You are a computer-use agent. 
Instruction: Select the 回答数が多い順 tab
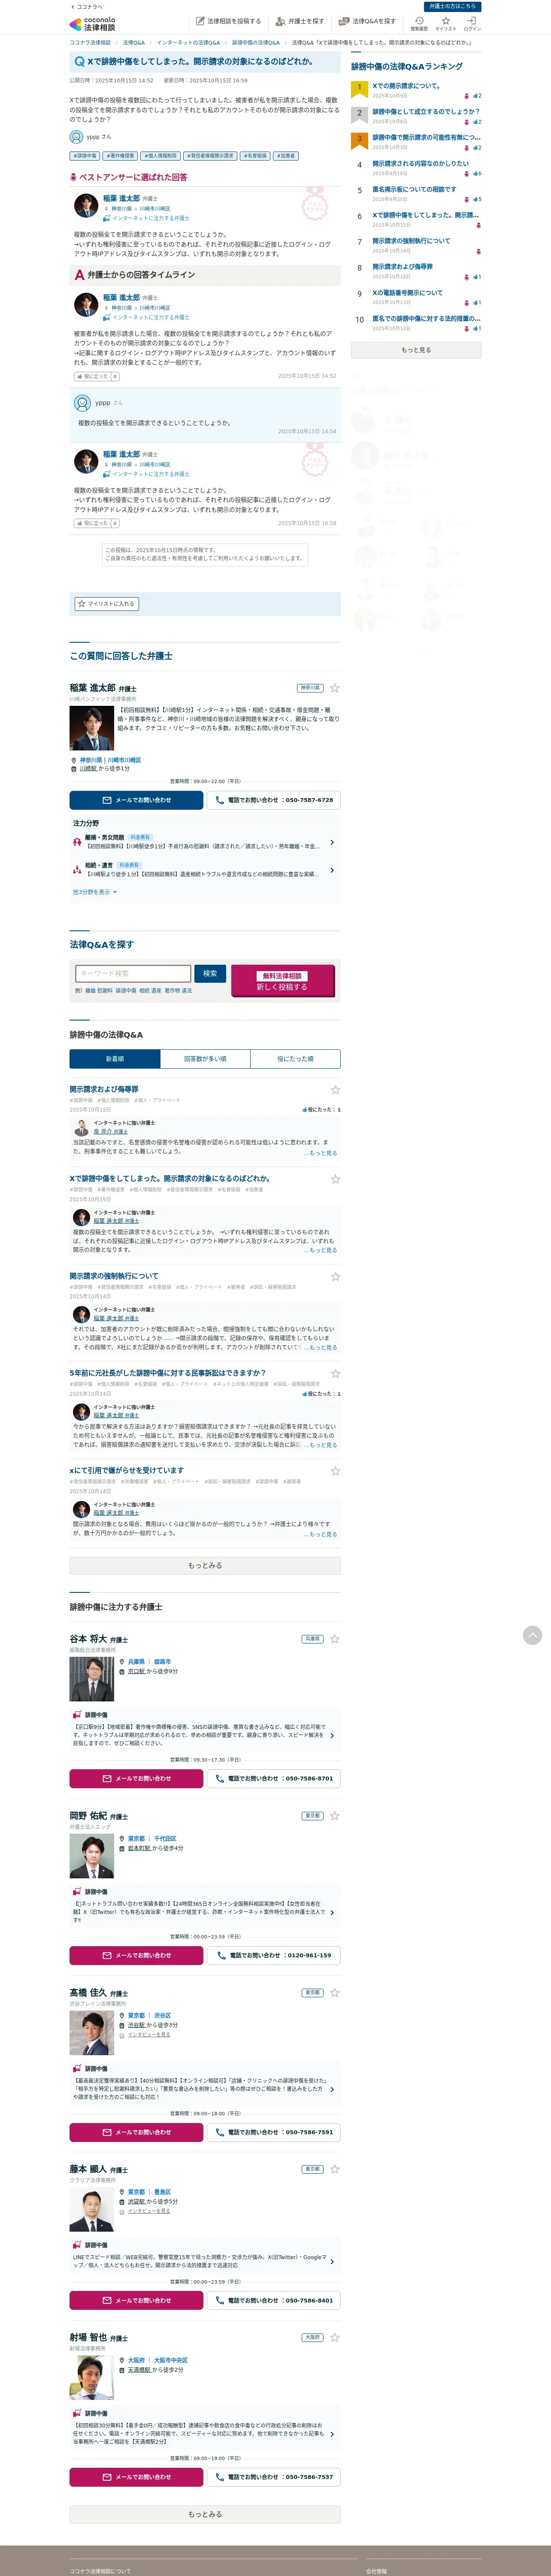205,1059
